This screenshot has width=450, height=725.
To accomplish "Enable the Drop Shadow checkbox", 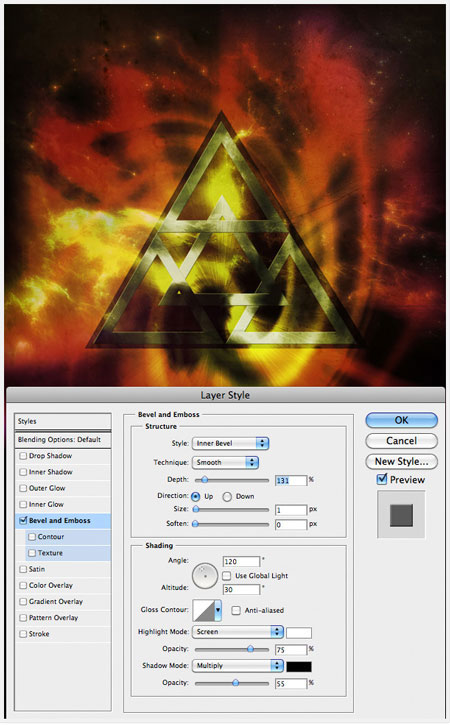I will tap(23, 456).
